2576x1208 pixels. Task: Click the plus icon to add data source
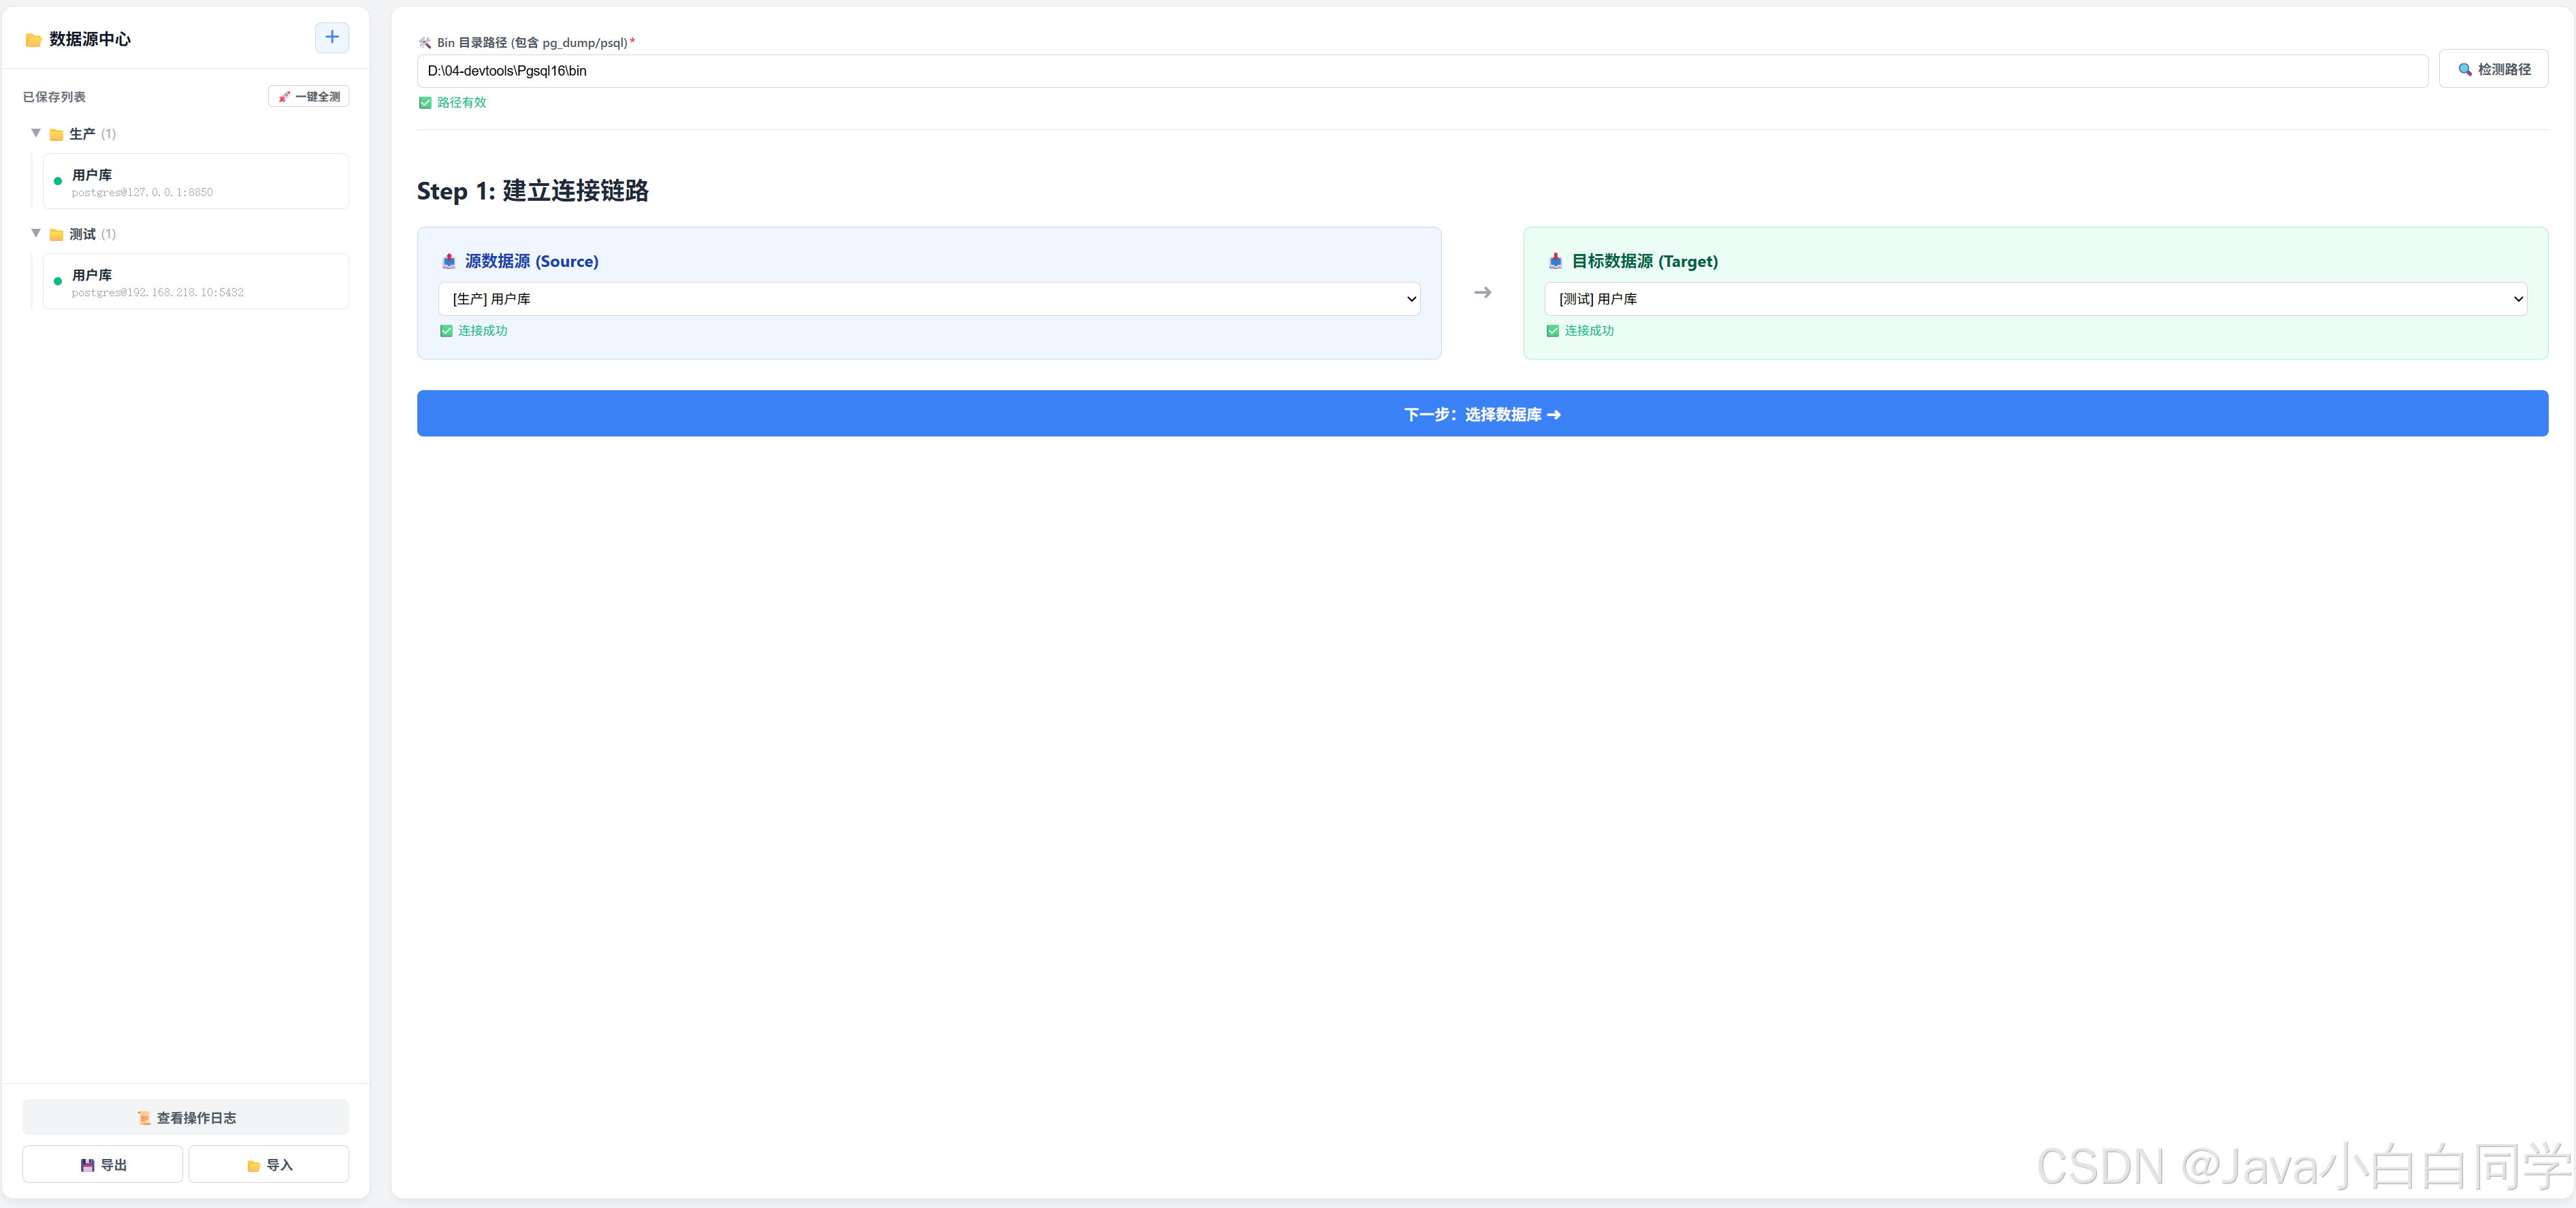332,37
